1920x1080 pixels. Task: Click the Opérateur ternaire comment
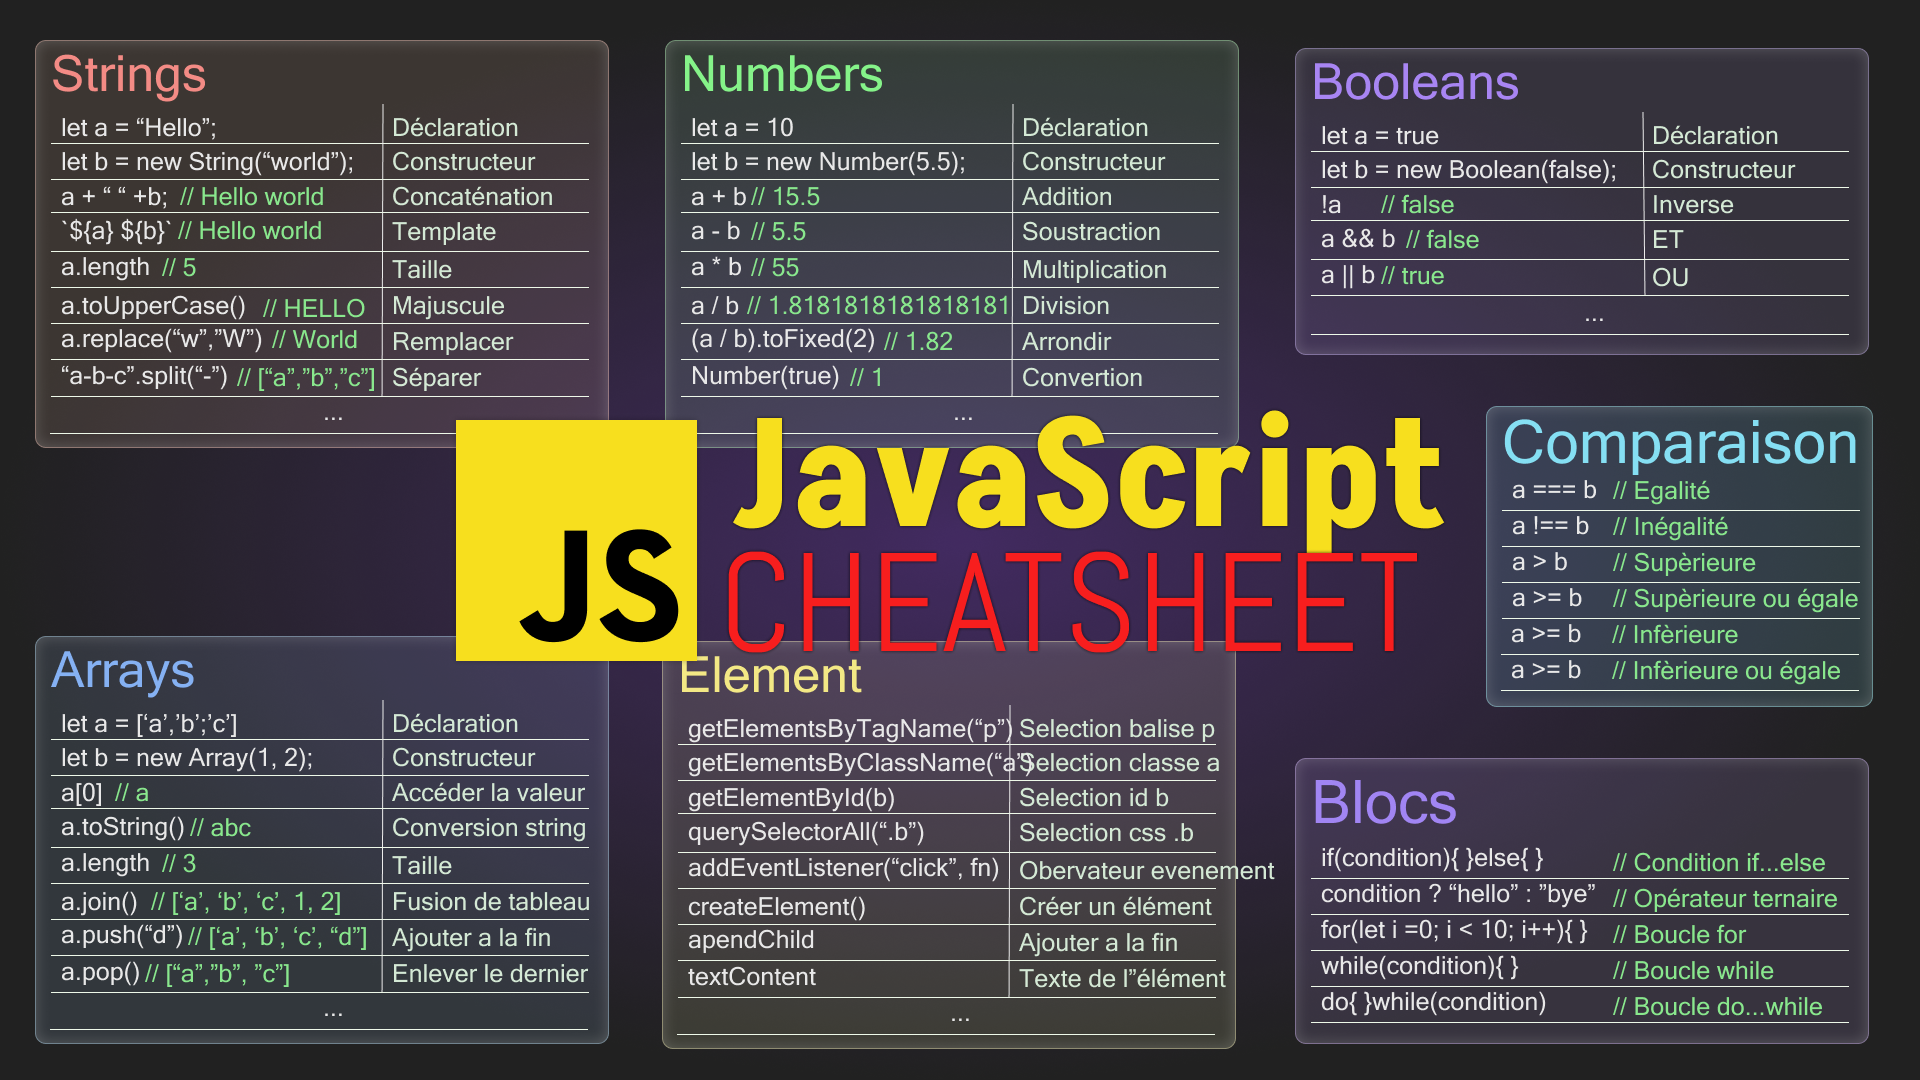(1725, 899)
